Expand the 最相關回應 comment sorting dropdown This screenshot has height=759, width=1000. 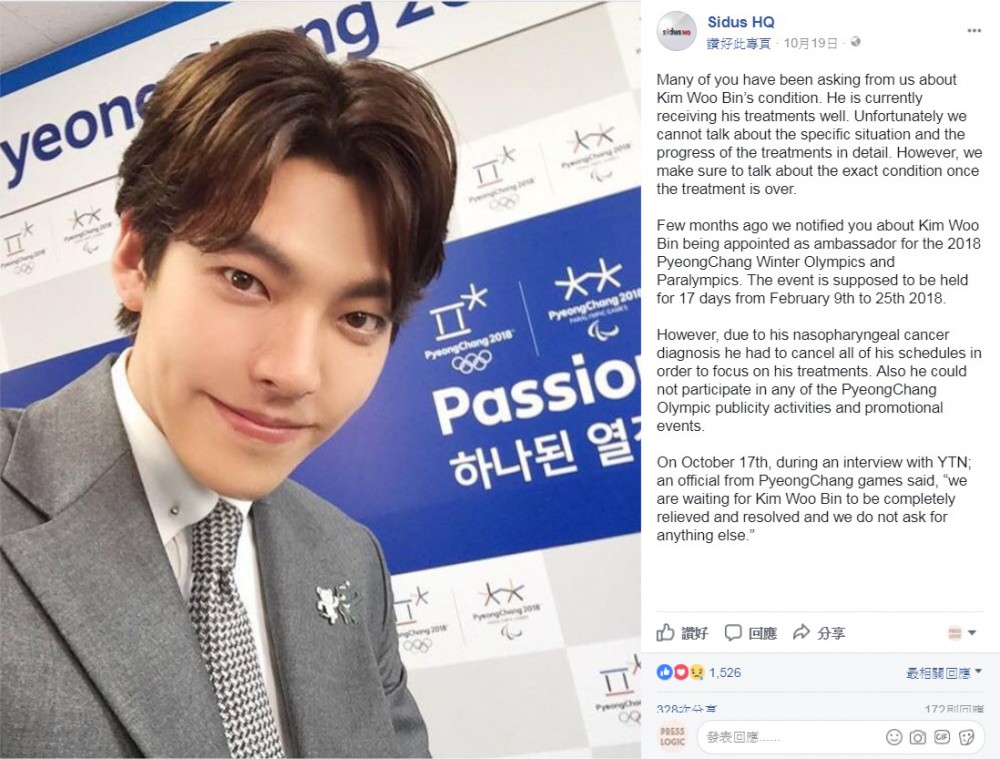pyautogui.click(x=944, y=673)
